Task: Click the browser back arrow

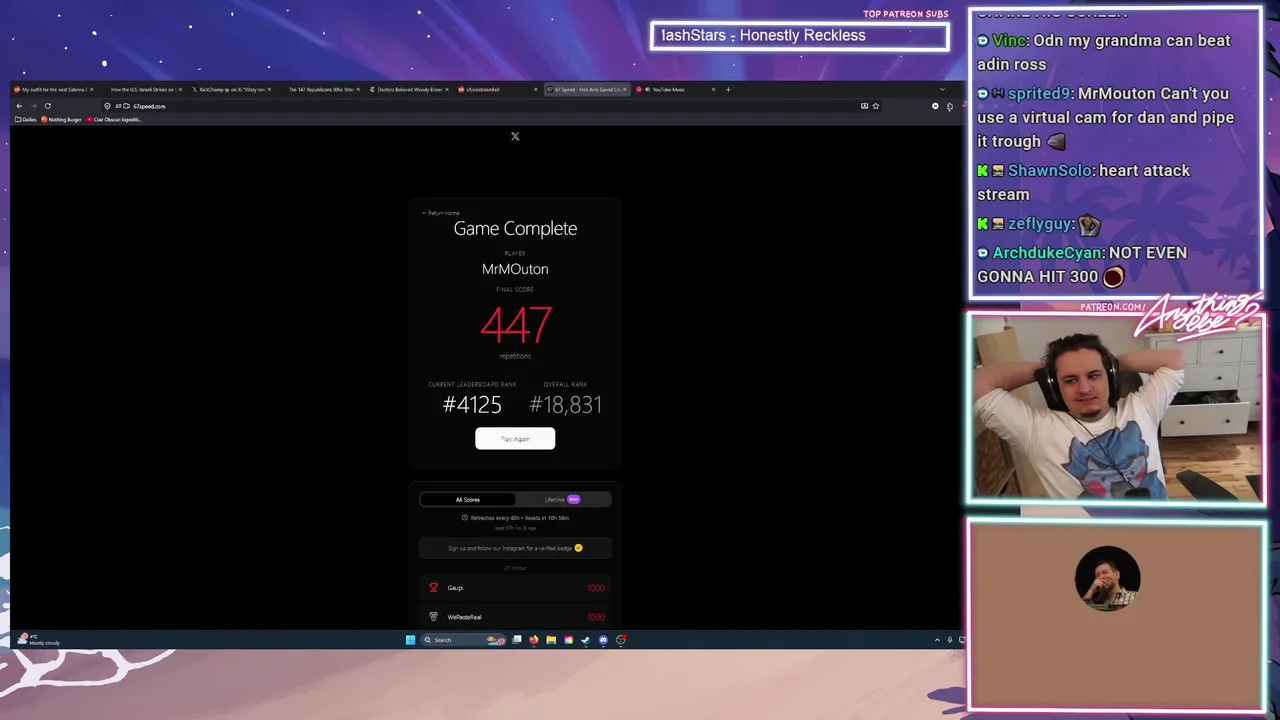Action: pyautogui.click(x=19, y=106)
